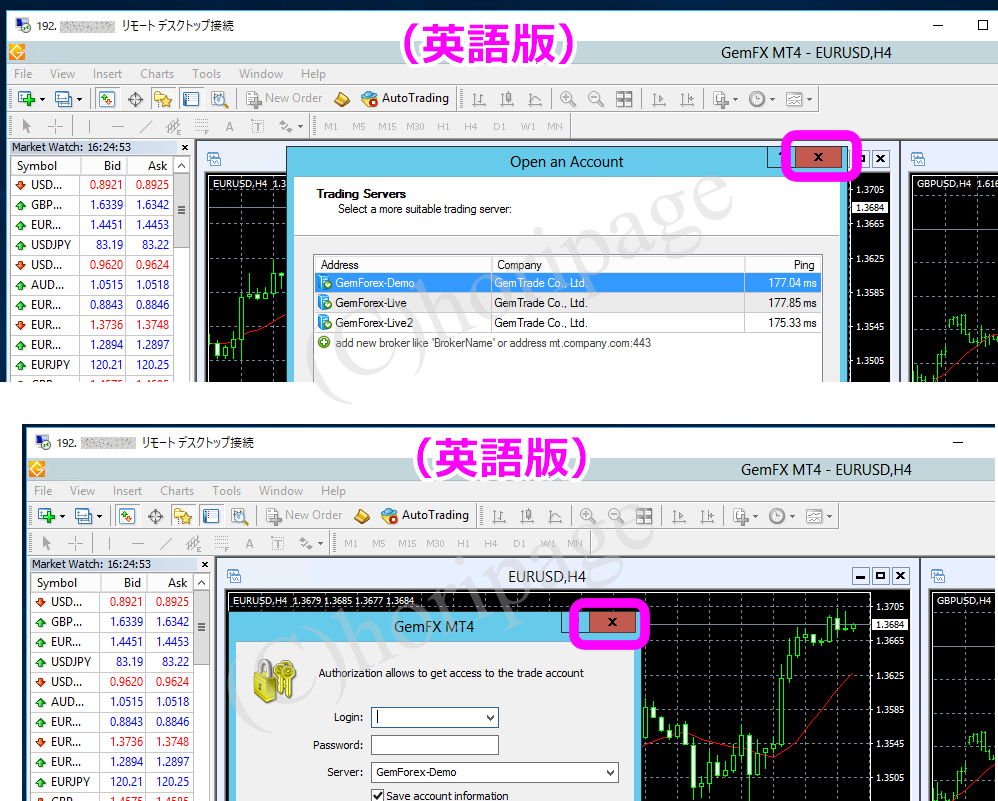
Task: Select Text Label tool in lower MT4 window
Action: tap(278, 543)
